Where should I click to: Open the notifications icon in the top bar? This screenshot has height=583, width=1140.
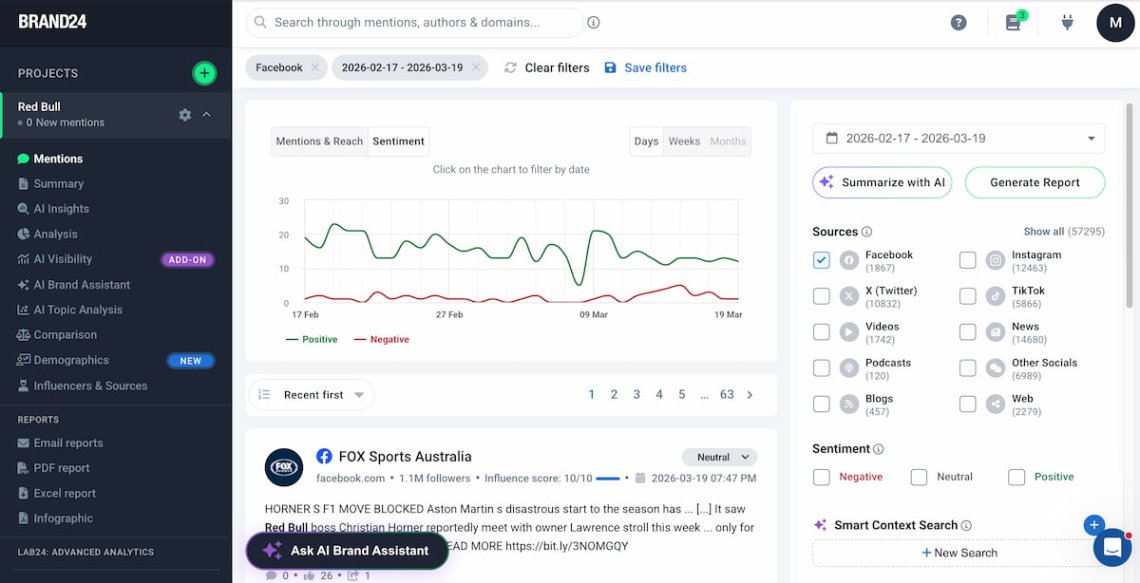(1014, 22)
